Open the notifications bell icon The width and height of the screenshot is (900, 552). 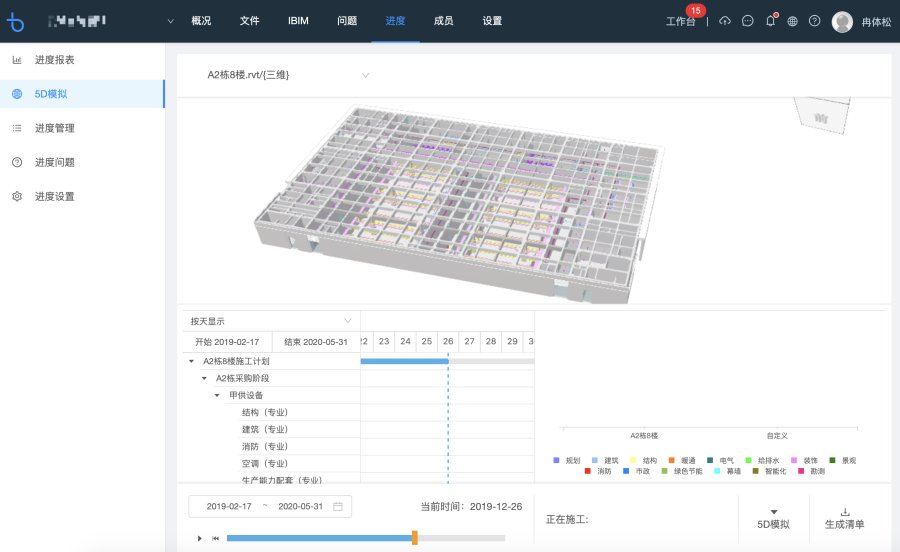[770, 21]
